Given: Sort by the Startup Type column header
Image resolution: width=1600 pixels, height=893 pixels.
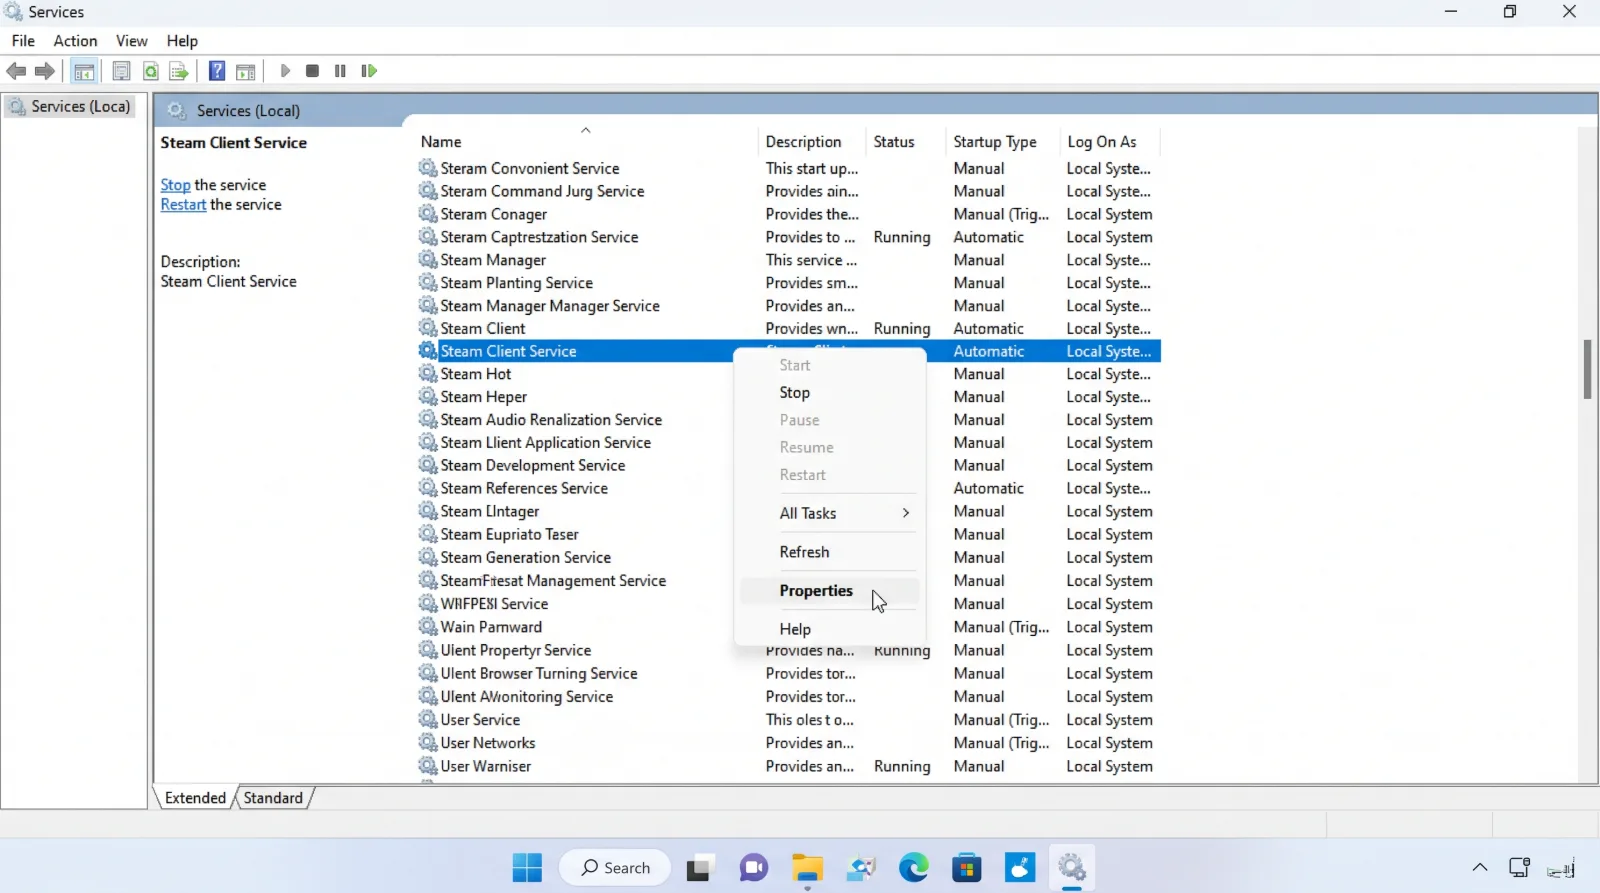Looking at the screenshot, I should [995, 142].
